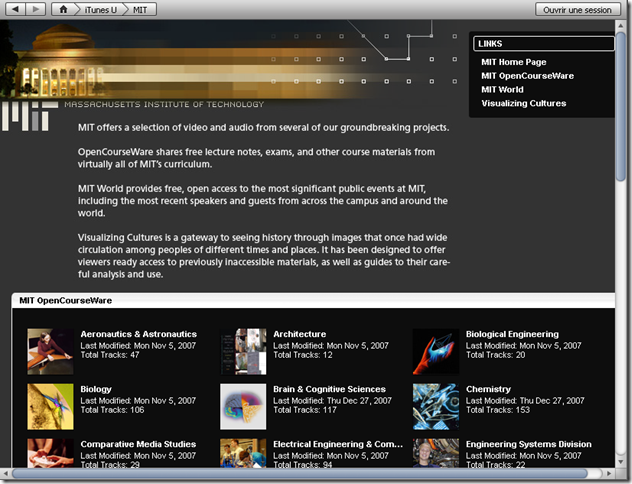Click the horizontal scrollbar thumb
The image size is (632, 484).
pyautogui.click(x=299, y=473)
